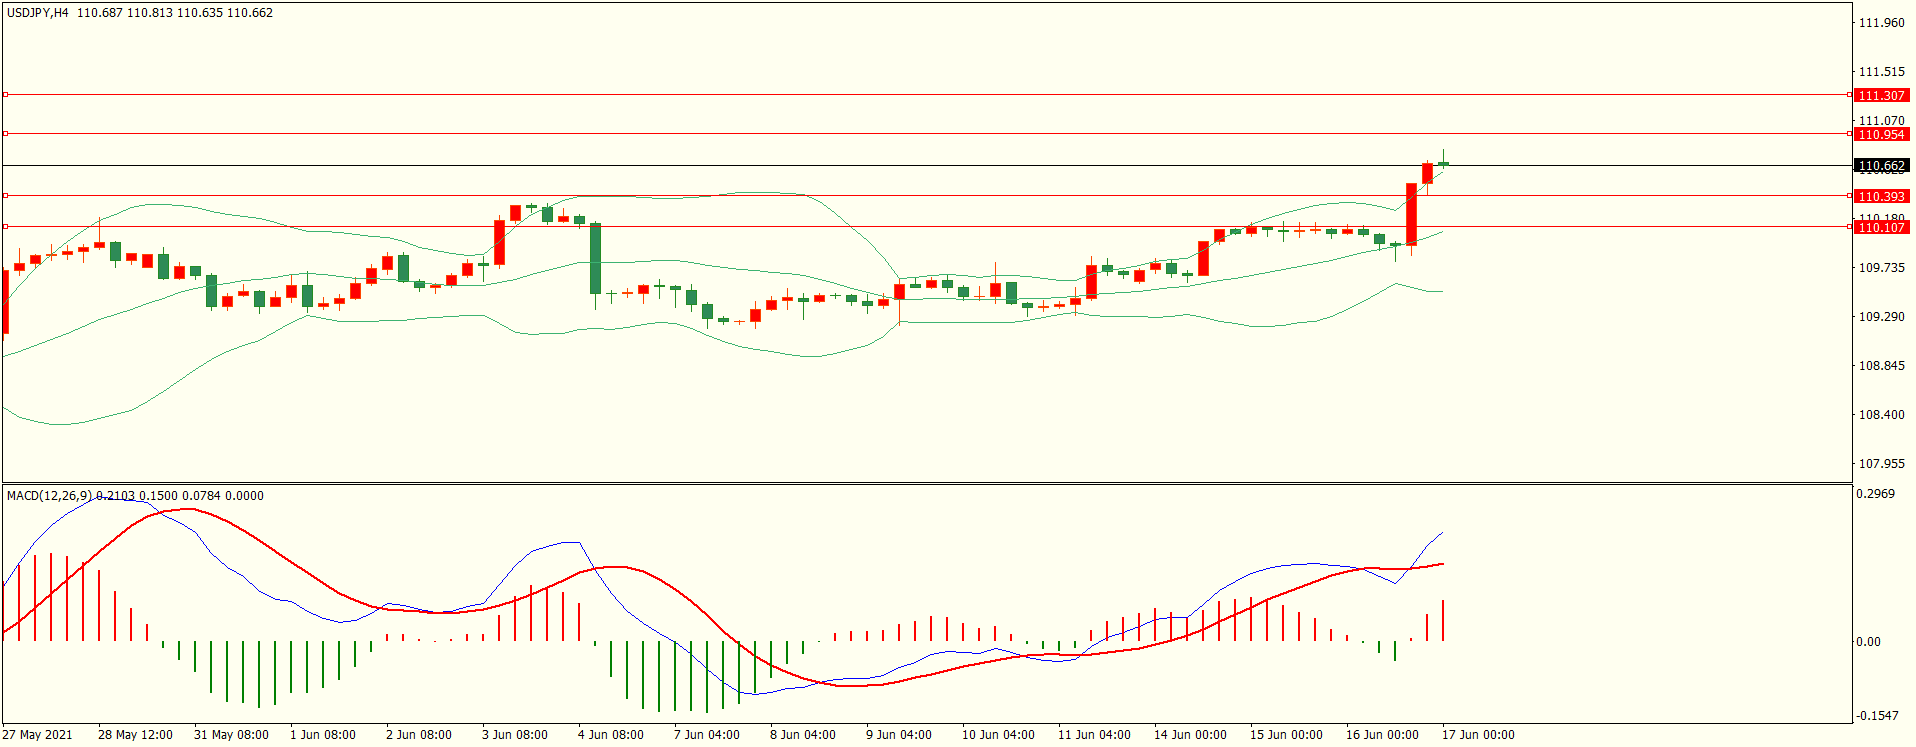Click the 0.2969 MACD scale value
This screenshot has width=1916, height=747.
click(1874, 494)
